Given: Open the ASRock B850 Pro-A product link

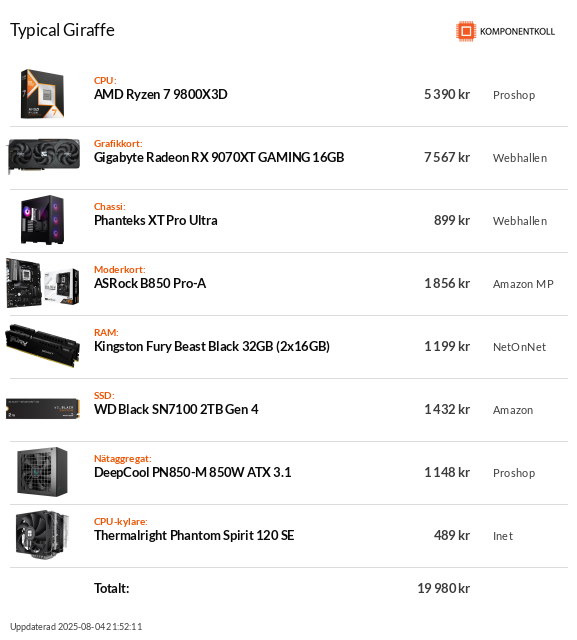Looking at the screenshot, I should click(x=150, y=283).
